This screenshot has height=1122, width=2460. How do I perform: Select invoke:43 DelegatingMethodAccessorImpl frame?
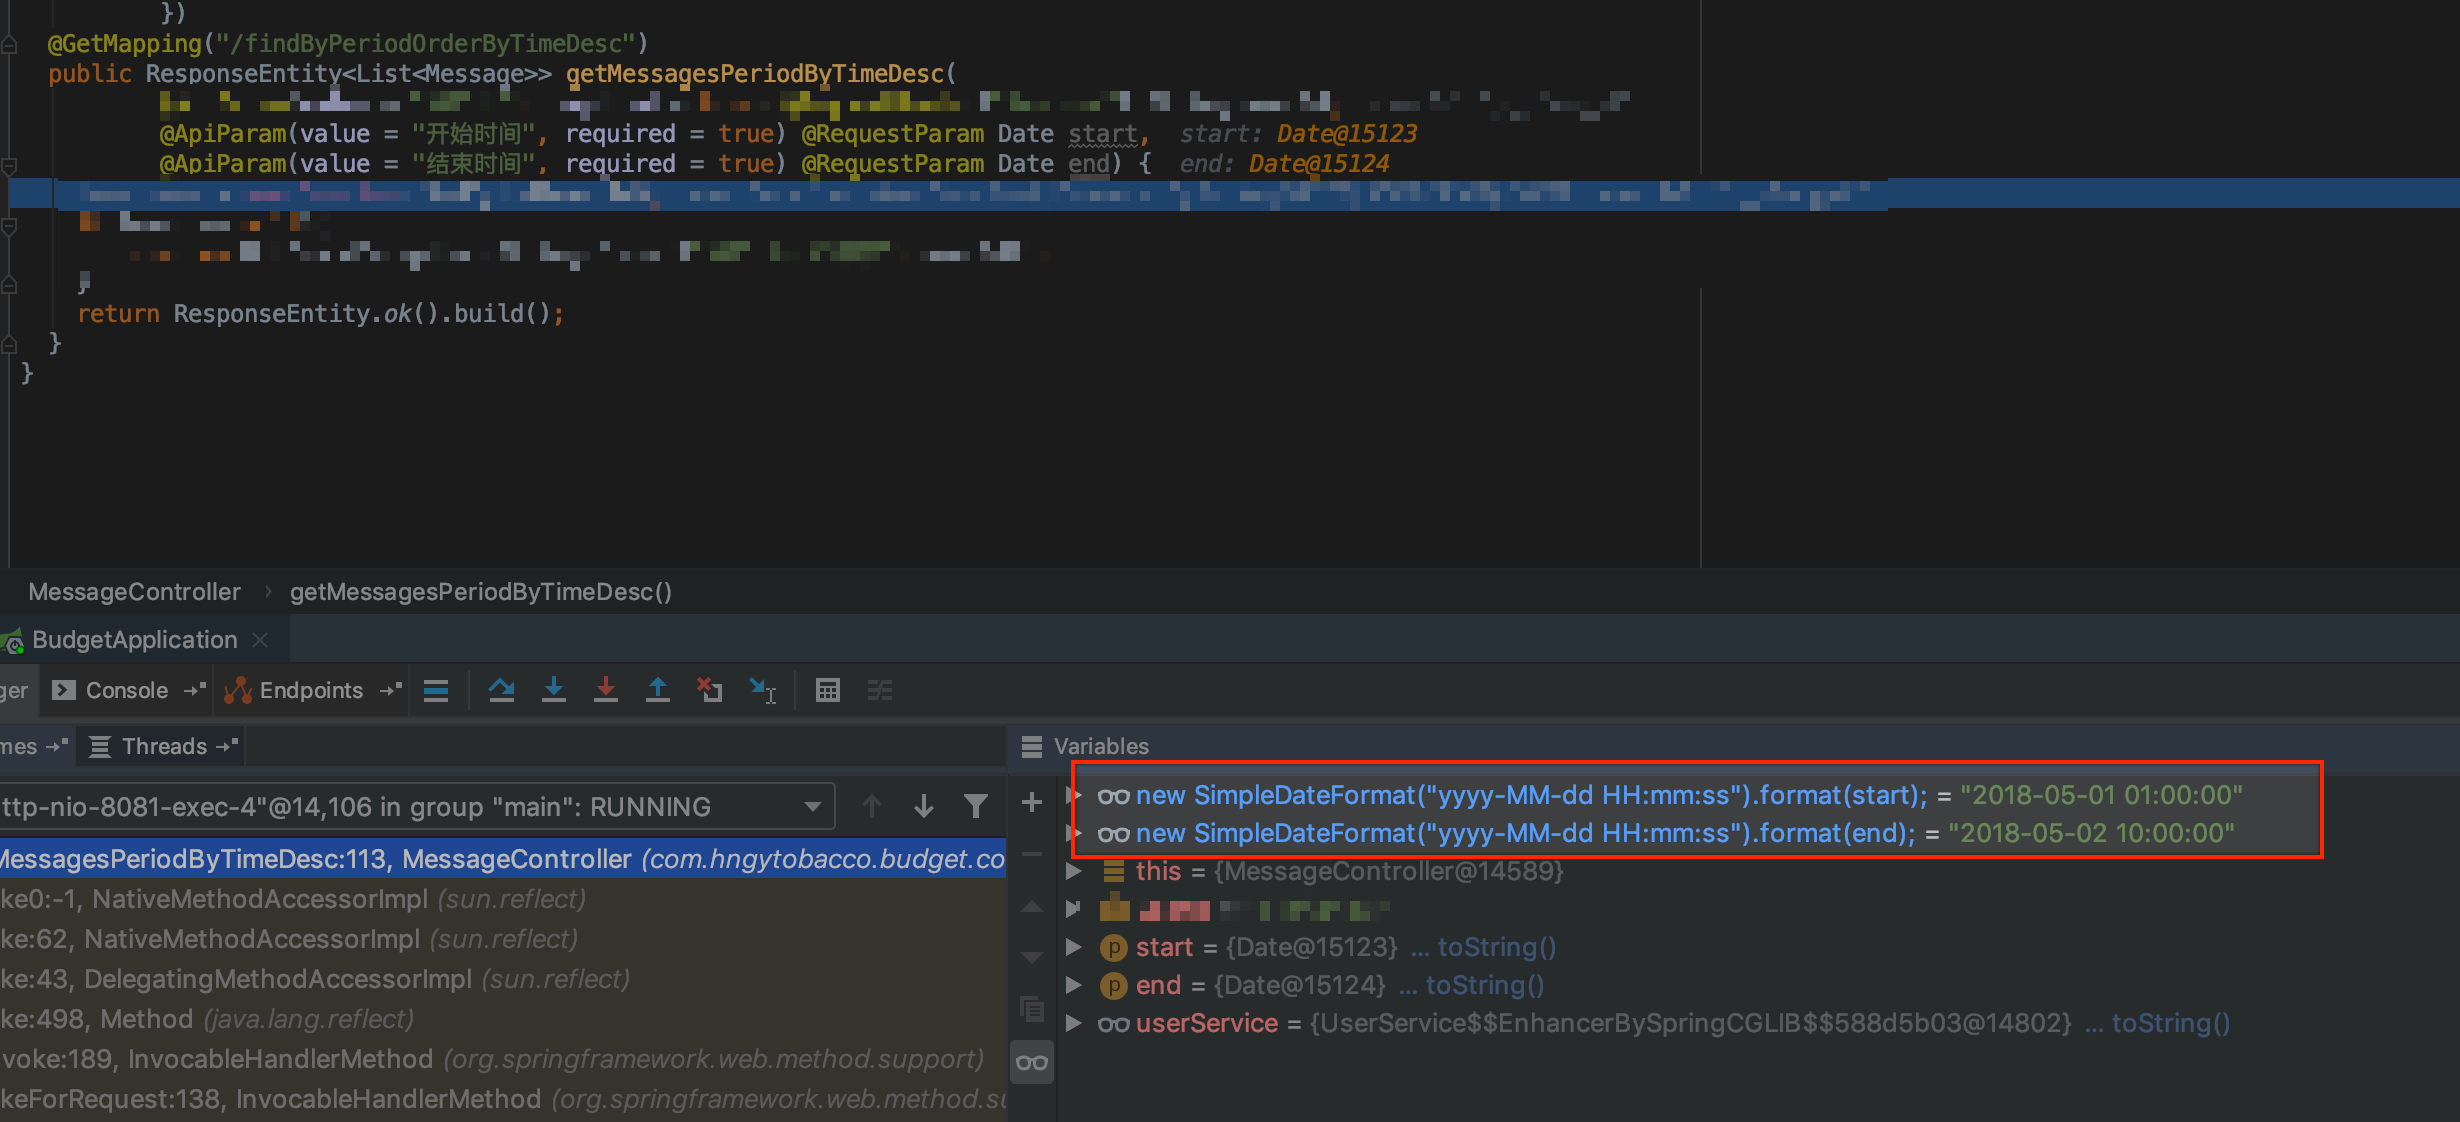coord(503,979)
